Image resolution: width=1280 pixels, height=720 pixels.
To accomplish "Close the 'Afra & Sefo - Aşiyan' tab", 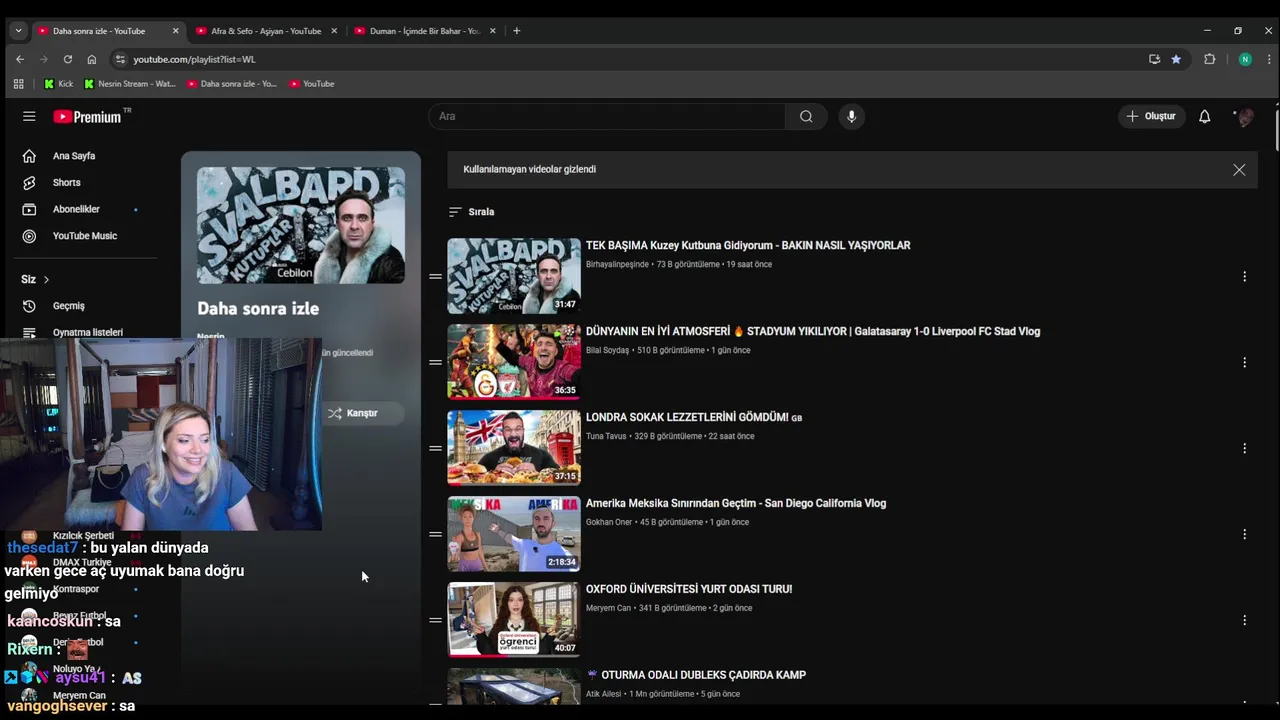I will pyautogui.click(x=334, y=31).
